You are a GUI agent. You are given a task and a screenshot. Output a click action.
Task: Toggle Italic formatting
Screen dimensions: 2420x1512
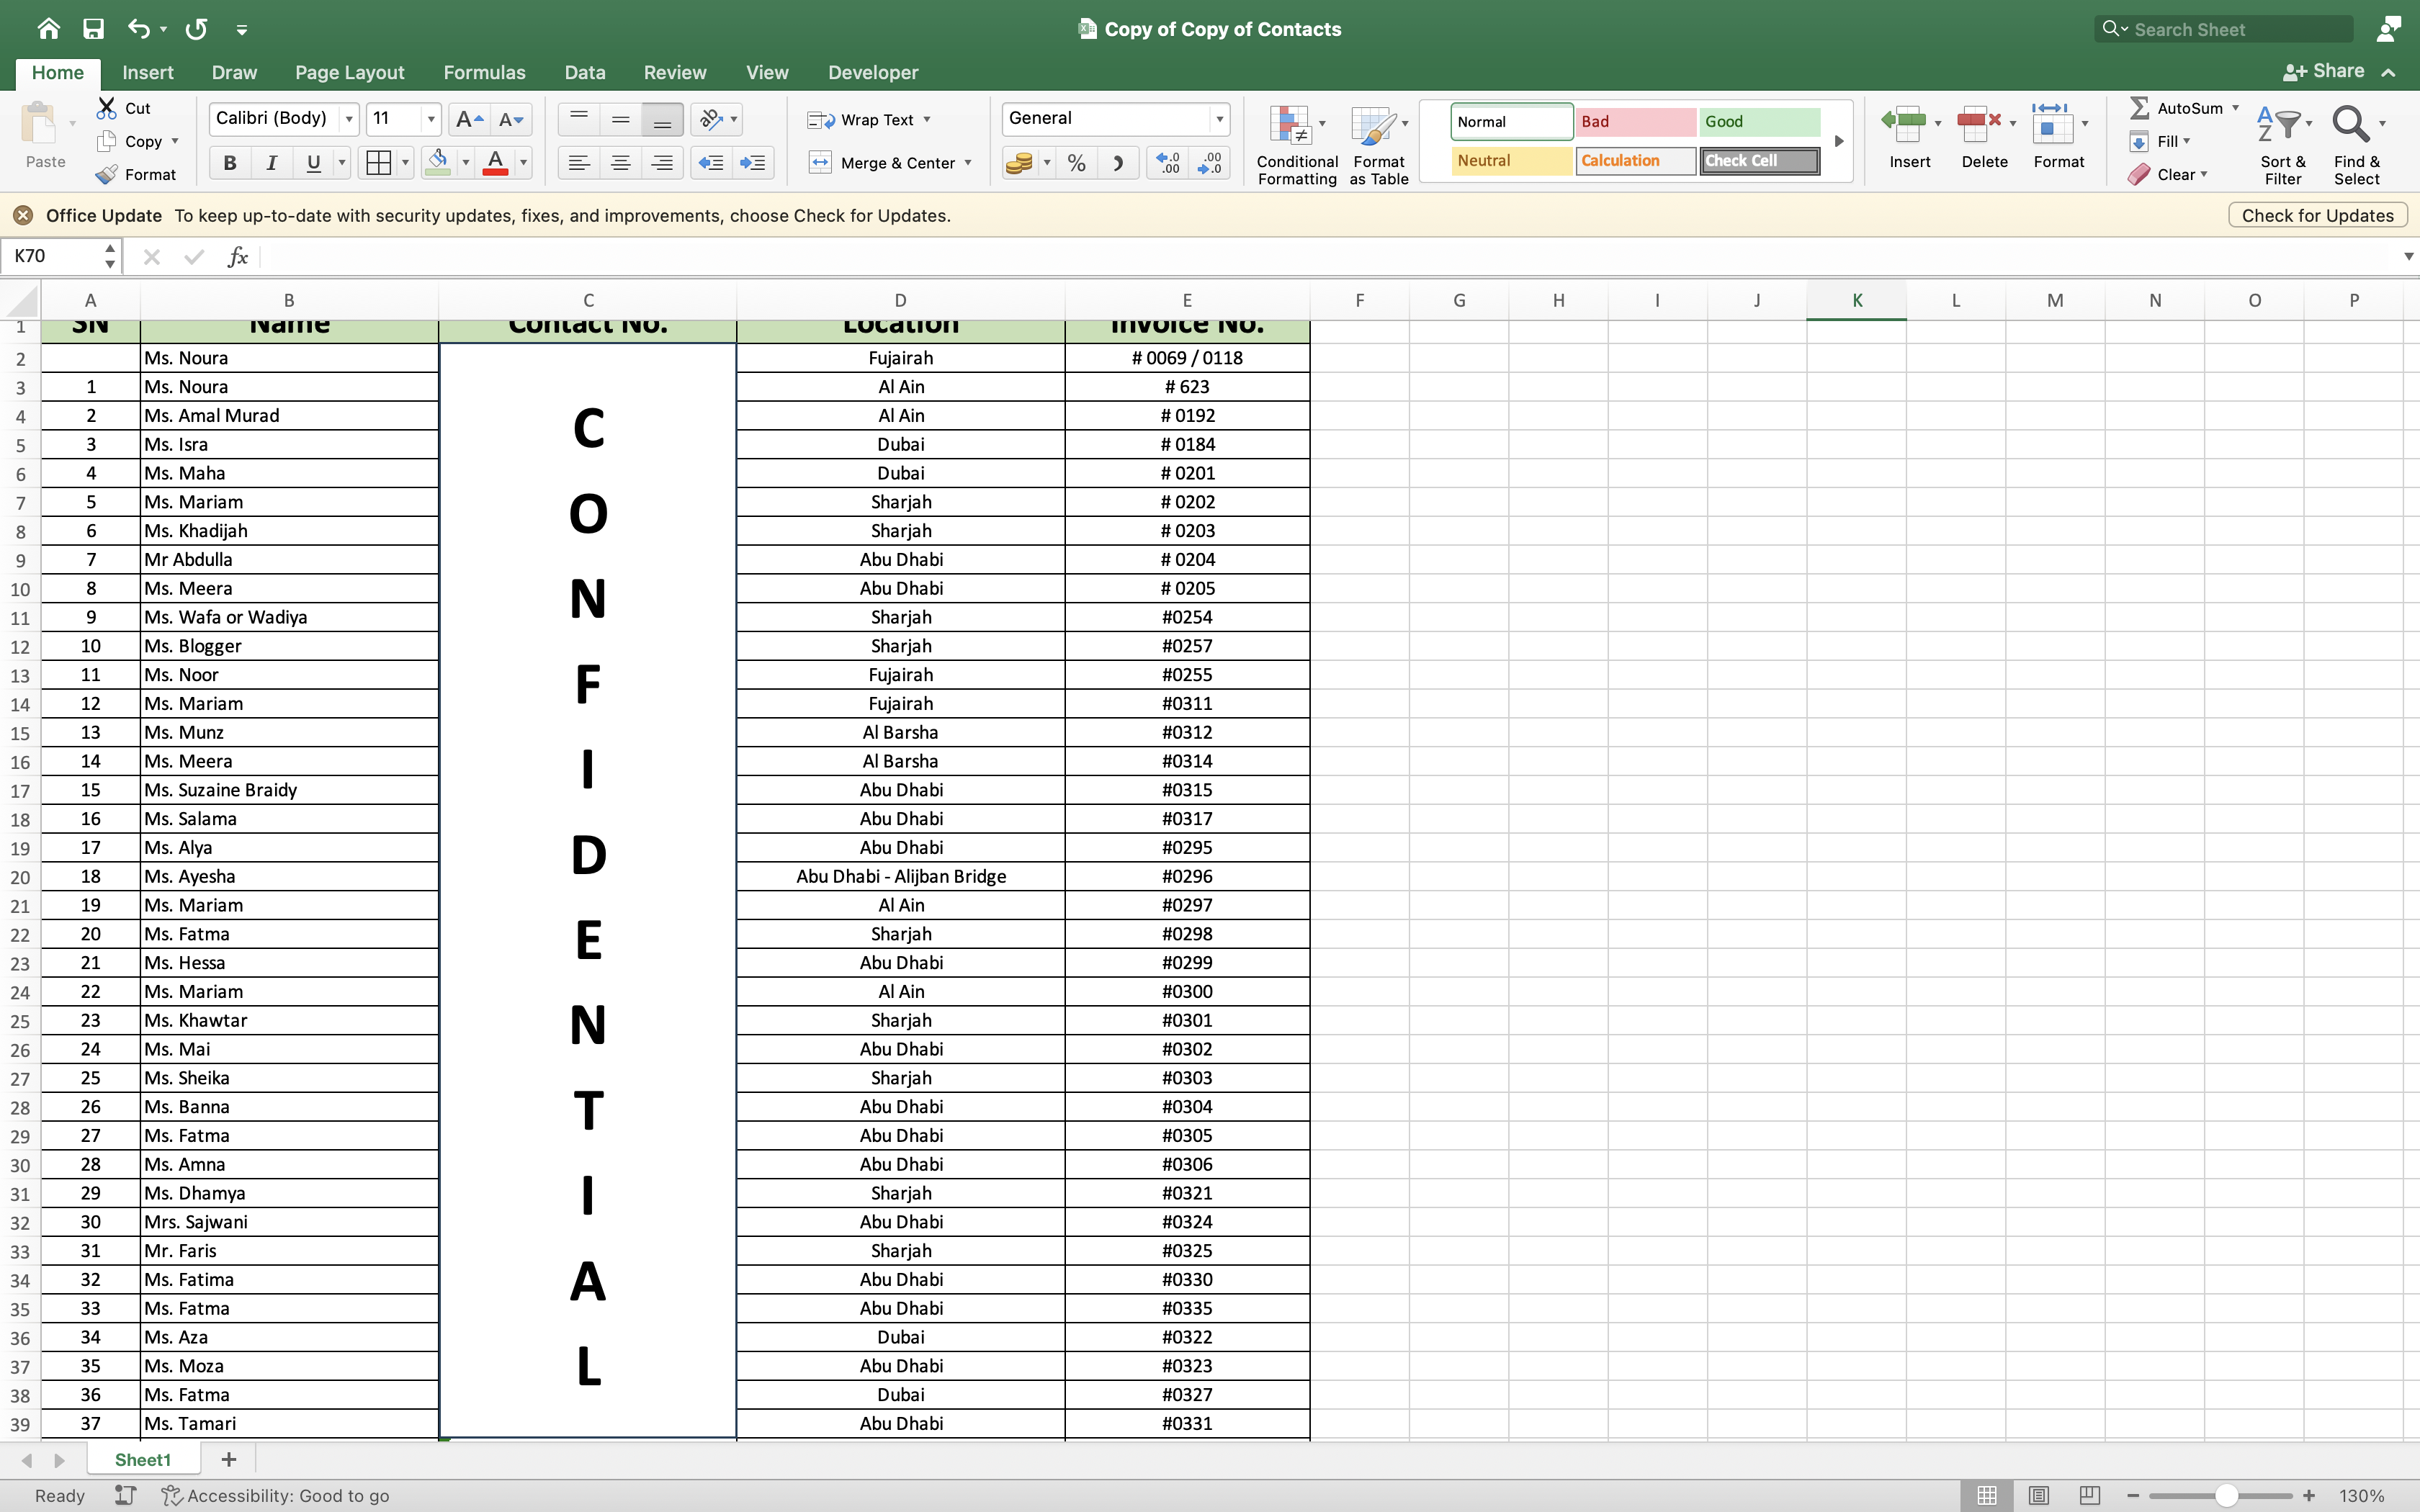pos(271,163)
